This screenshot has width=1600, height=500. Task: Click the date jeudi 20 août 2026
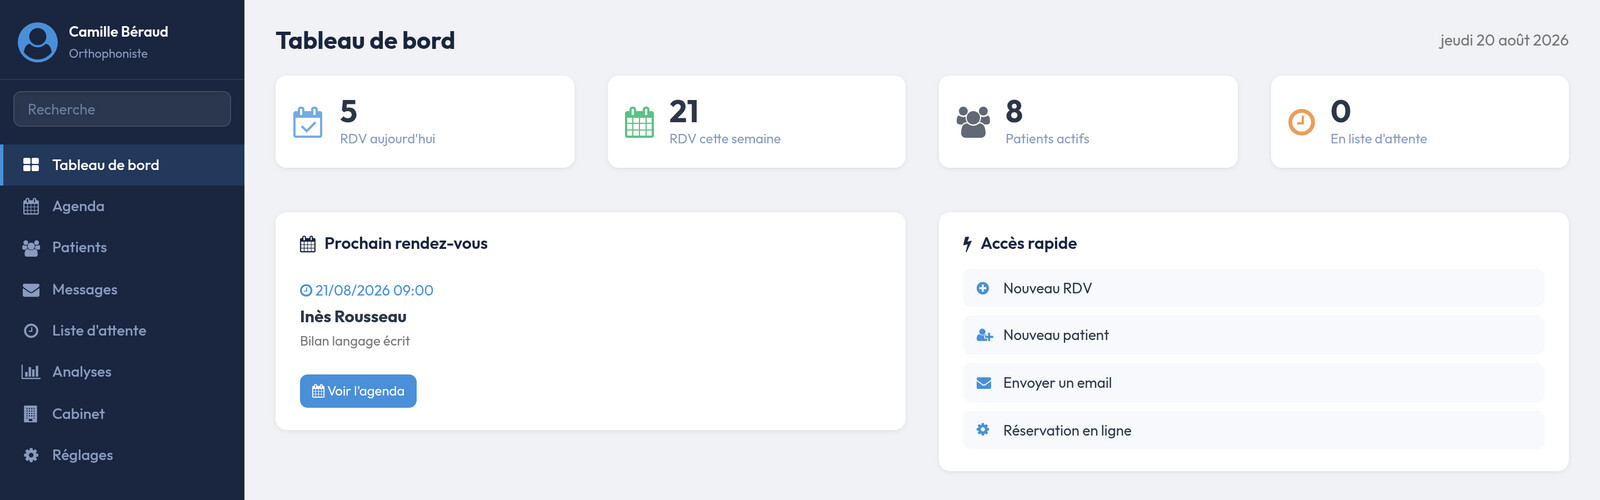(x=1504, y=41)
